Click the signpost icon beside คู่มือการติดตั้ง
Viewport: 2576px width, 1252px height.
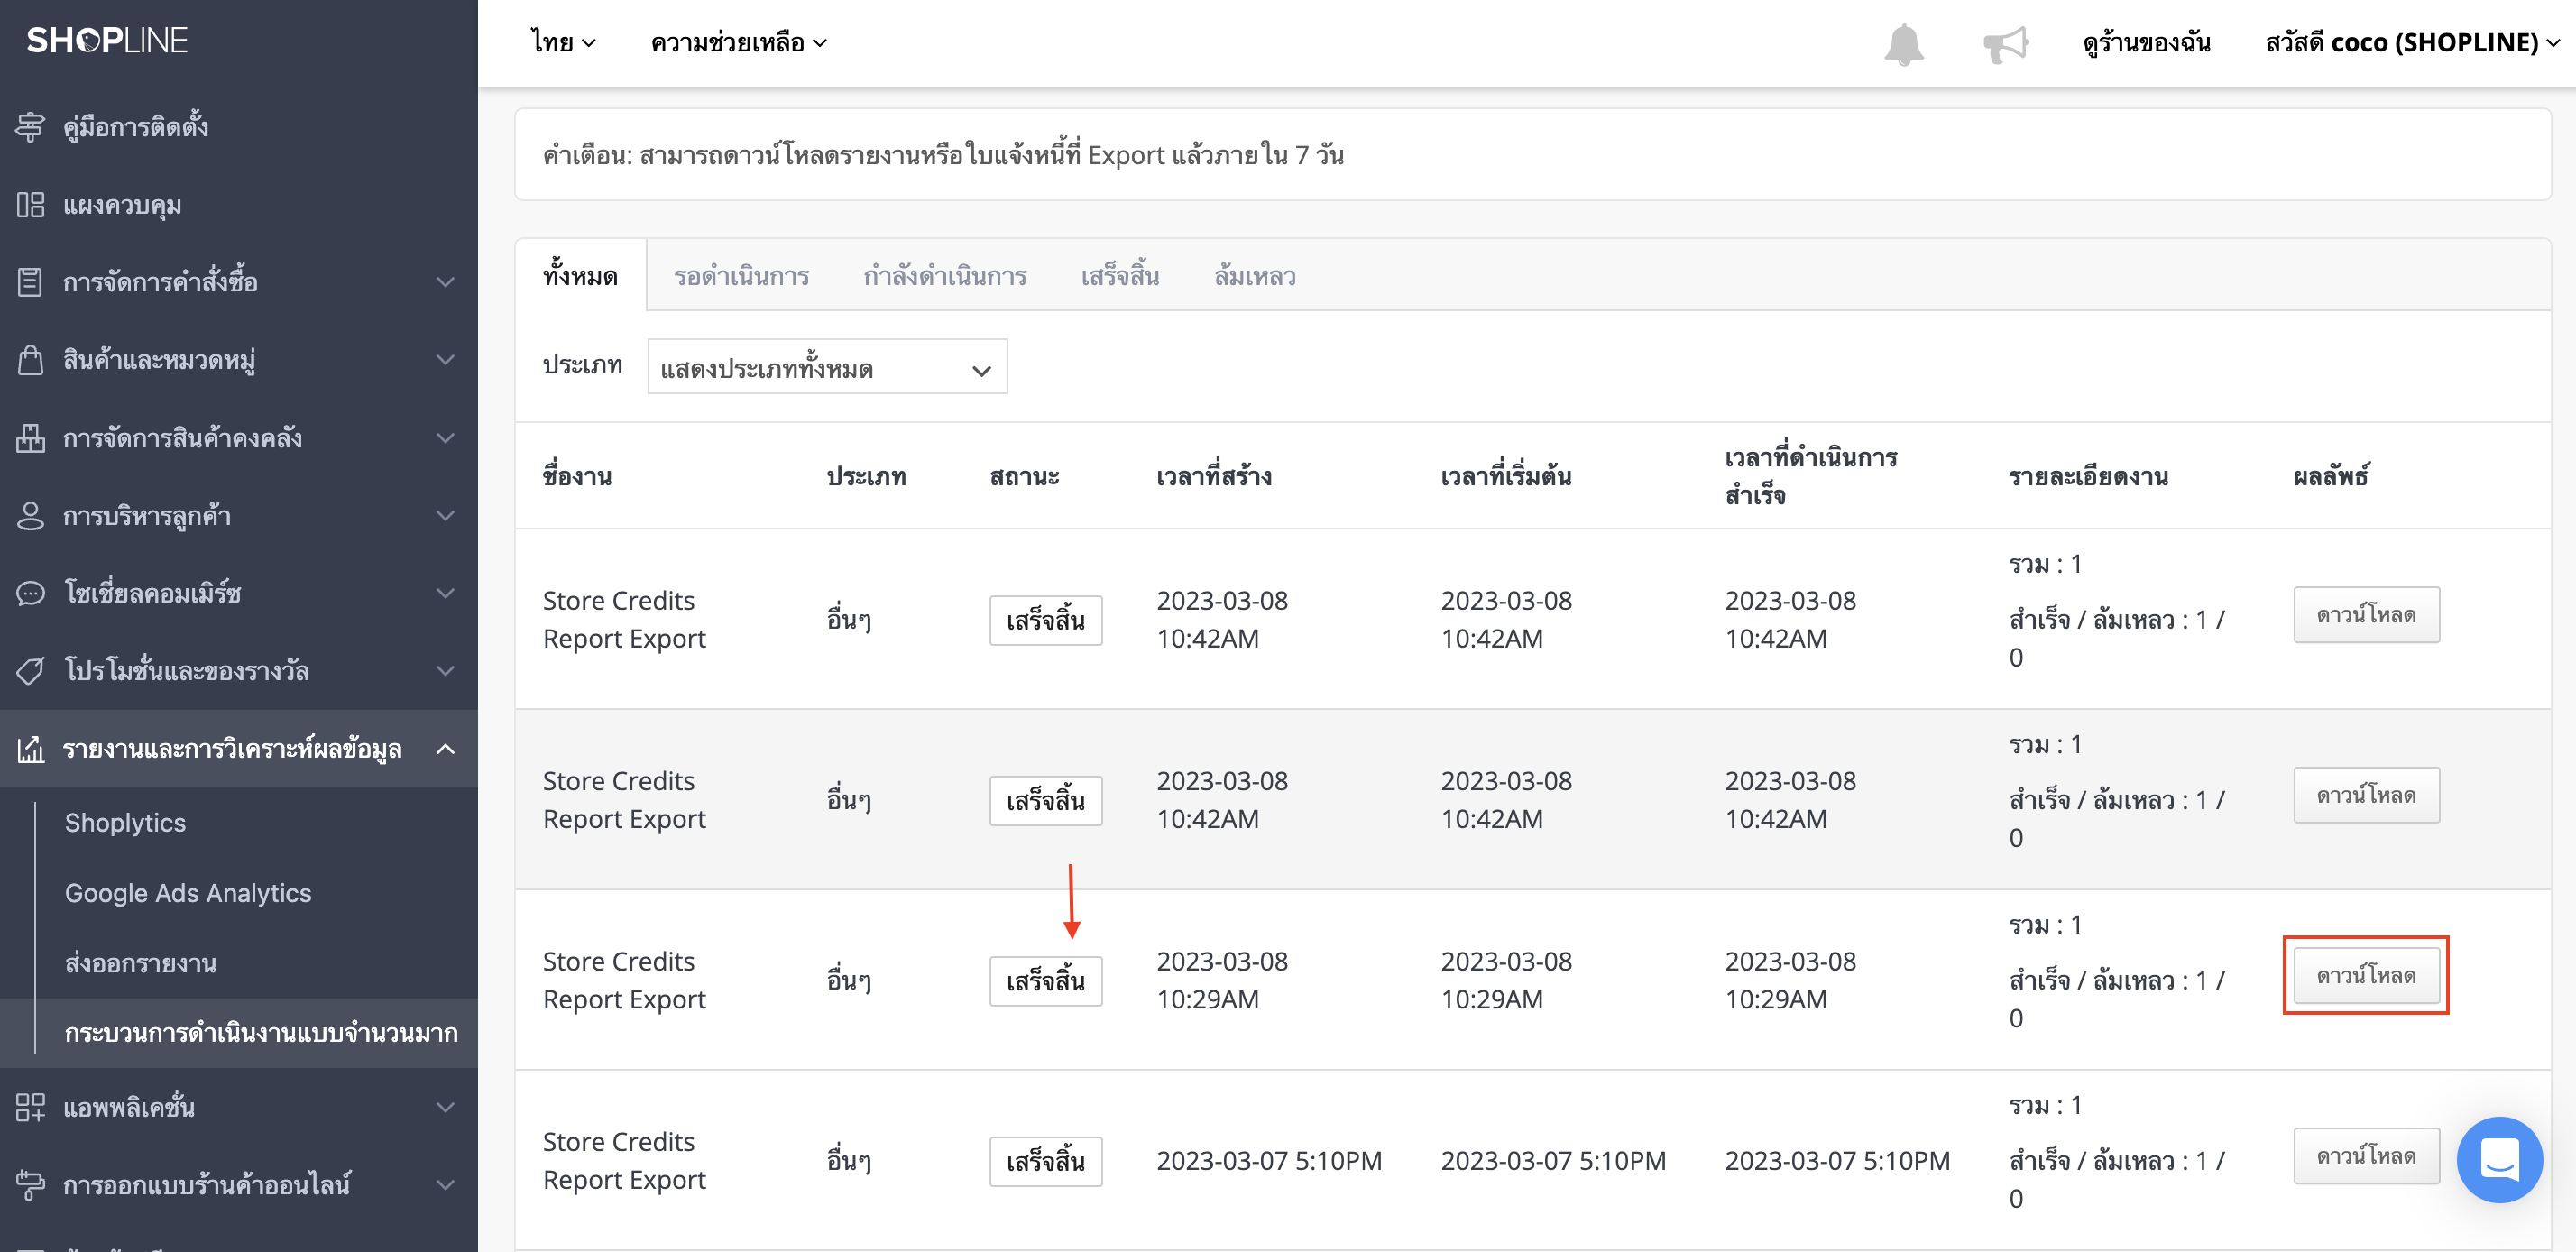coord(30,127)
